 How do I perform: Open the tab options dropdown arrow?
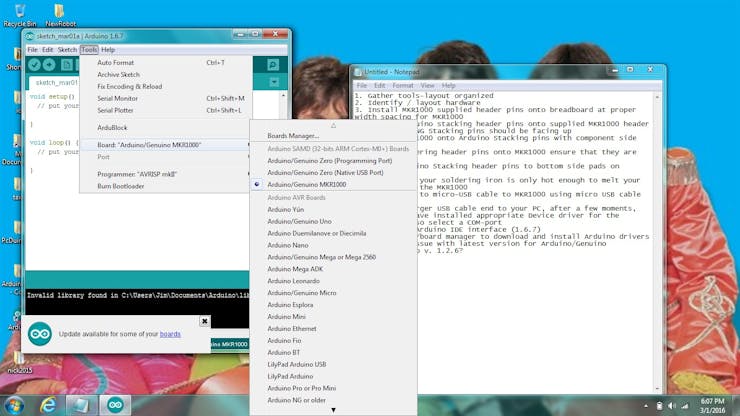click(274, 82)
